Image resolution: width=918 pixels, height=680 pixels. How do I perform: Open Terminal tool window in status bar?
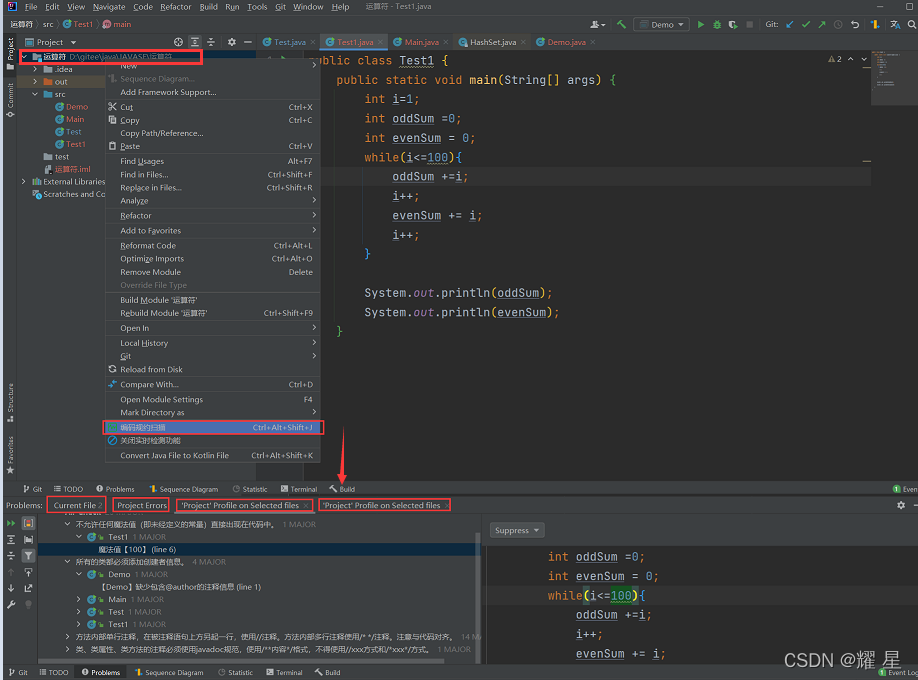pyautogui.click(x=285, y=672)
